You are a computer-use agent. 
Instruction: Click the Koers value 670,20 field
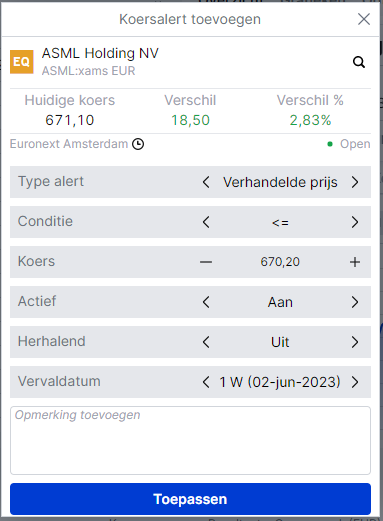click(280, 262)
